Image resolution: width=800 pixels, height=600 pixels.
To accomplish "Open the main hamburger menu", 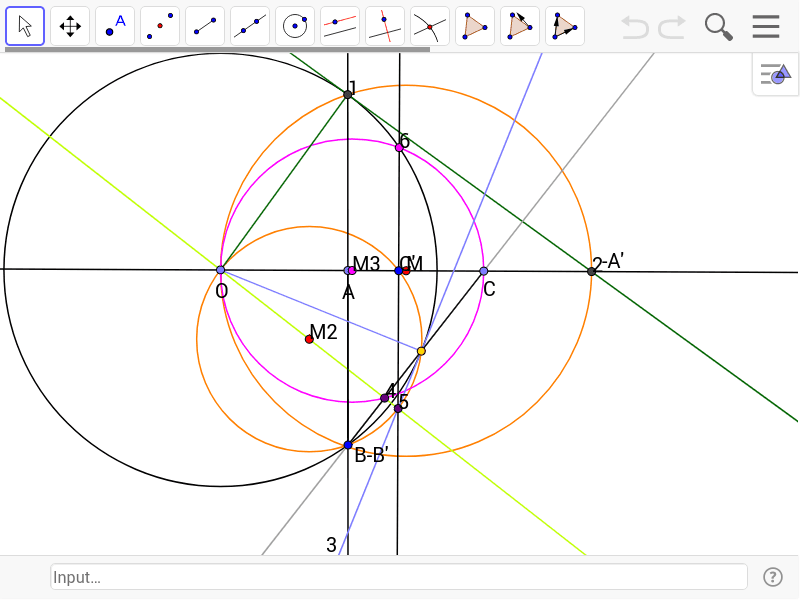I will click(766, 26).
